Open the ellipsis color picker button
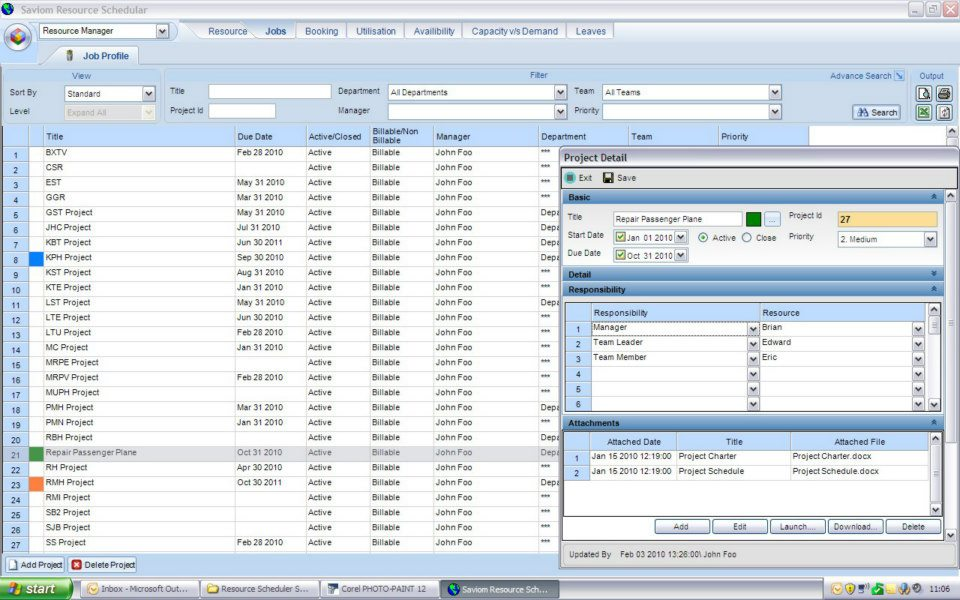This screenshot has width=960, height=600. click(x=772, y=219)
